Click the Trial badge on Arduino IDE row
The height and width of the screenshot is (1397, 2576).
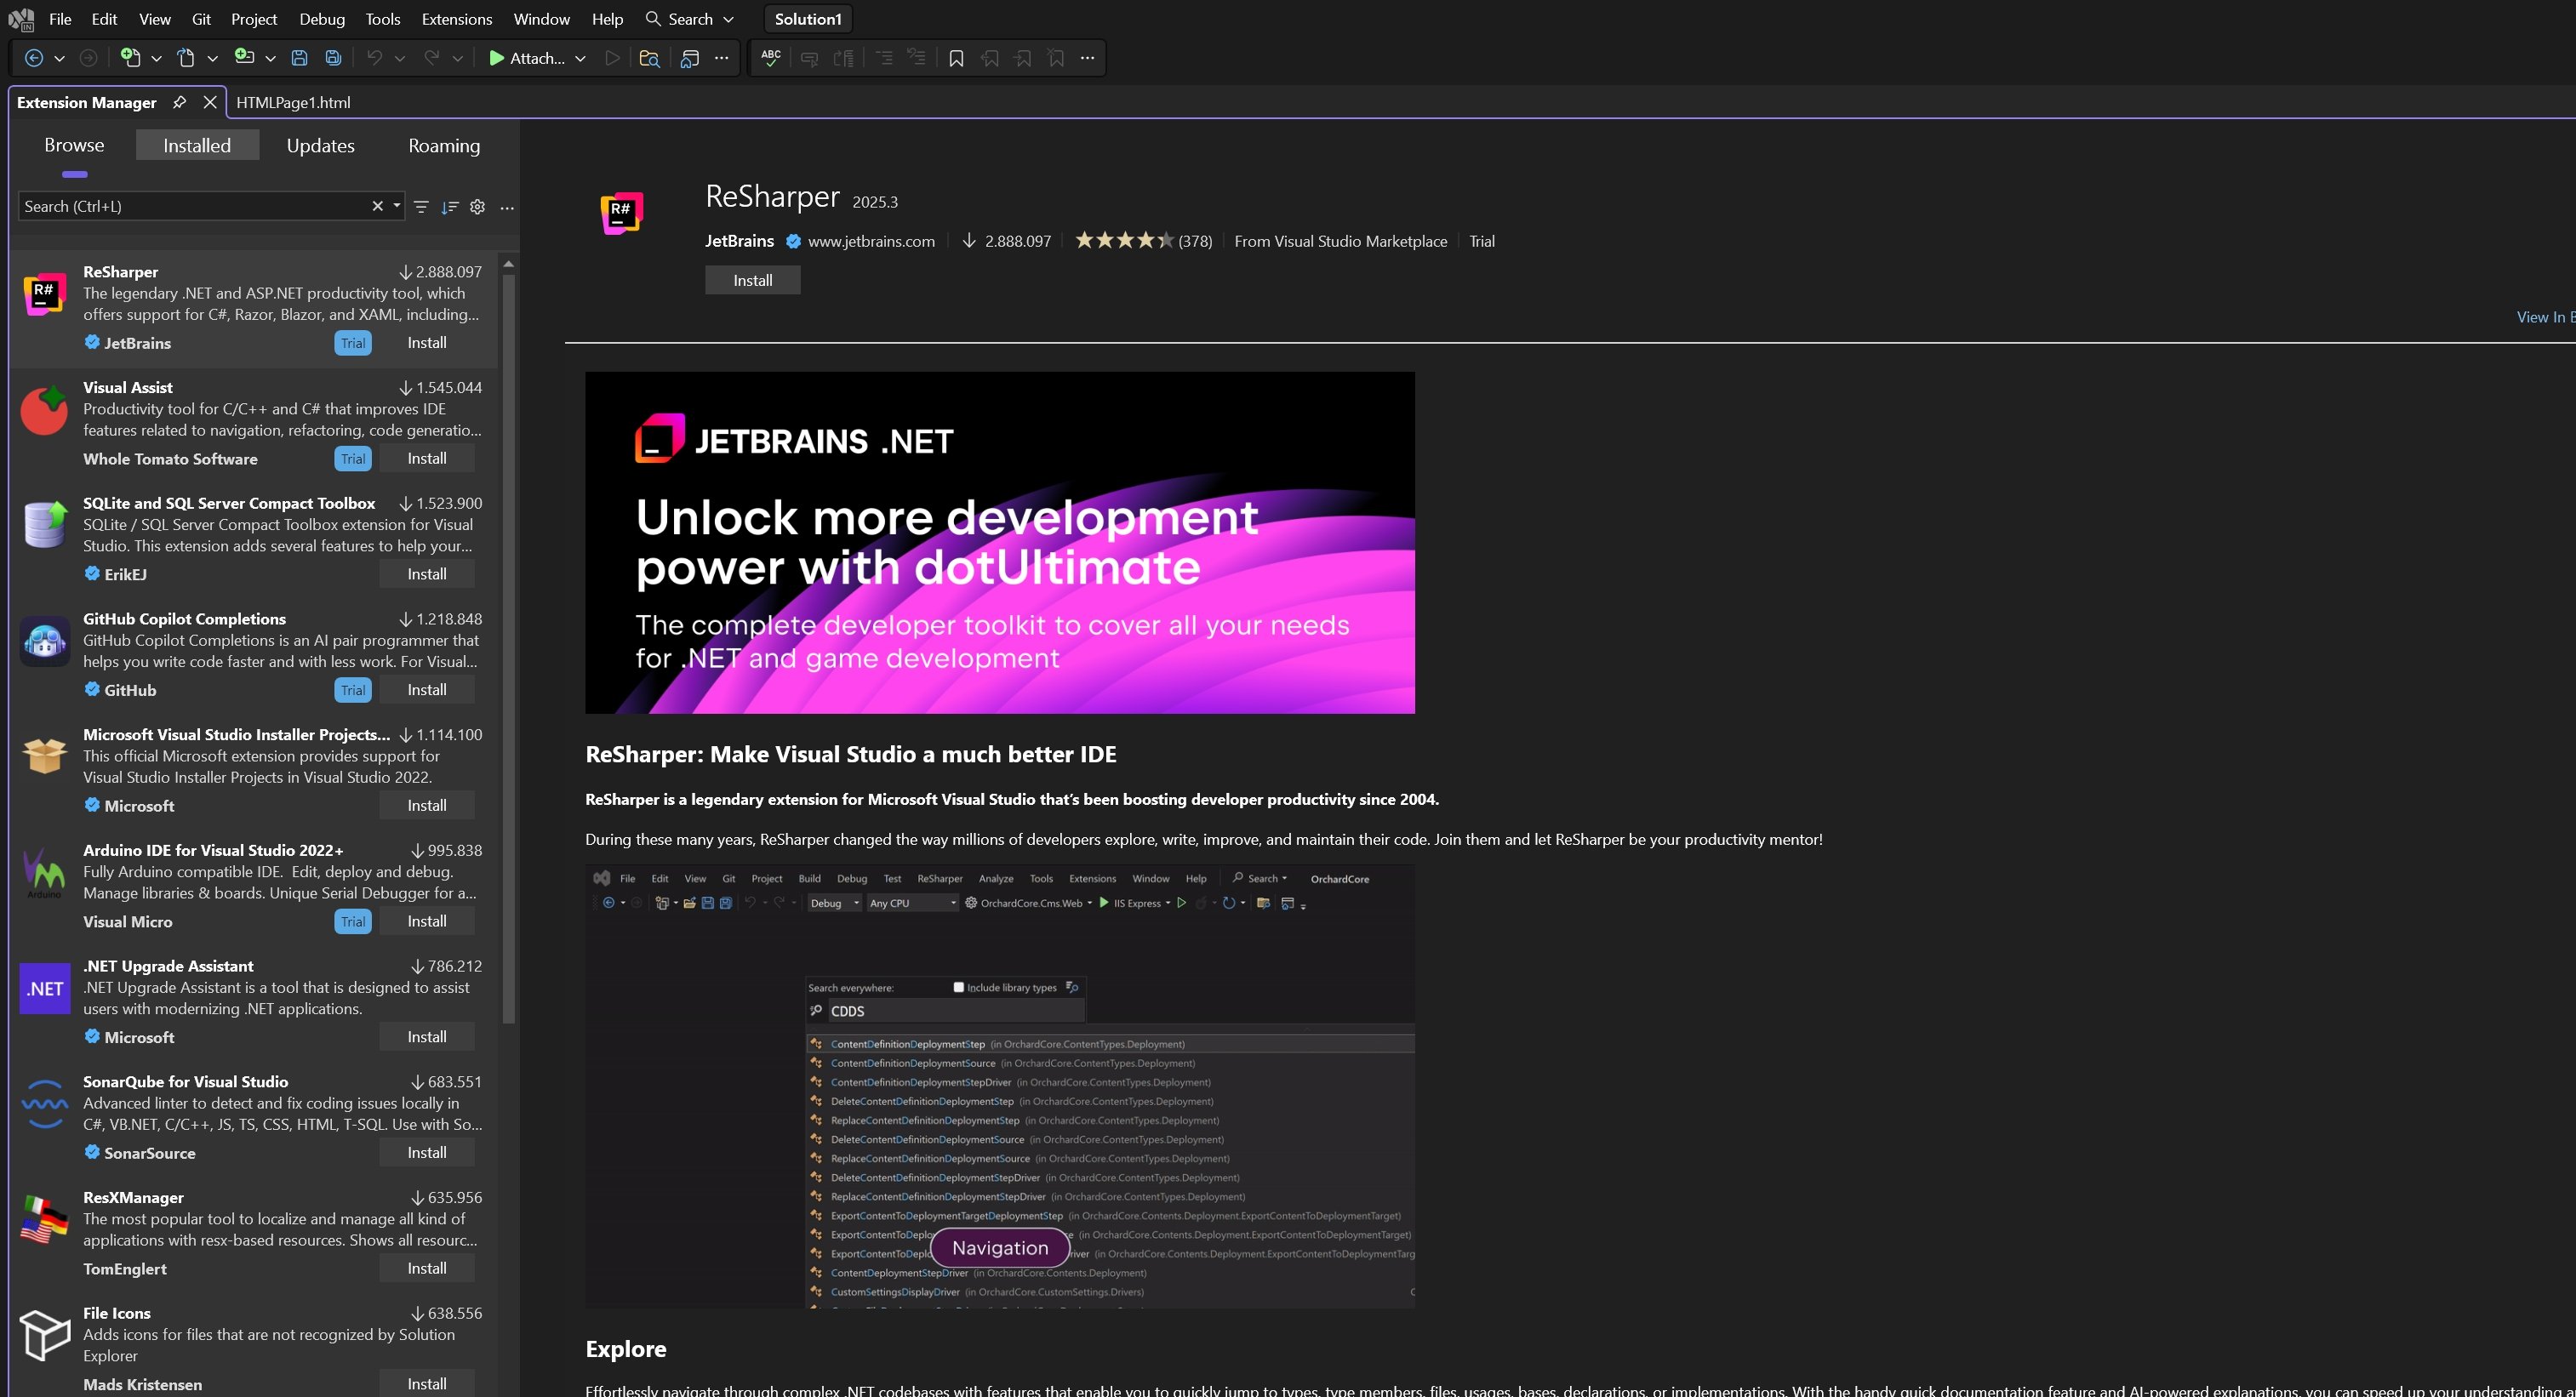tap(353, 922)
